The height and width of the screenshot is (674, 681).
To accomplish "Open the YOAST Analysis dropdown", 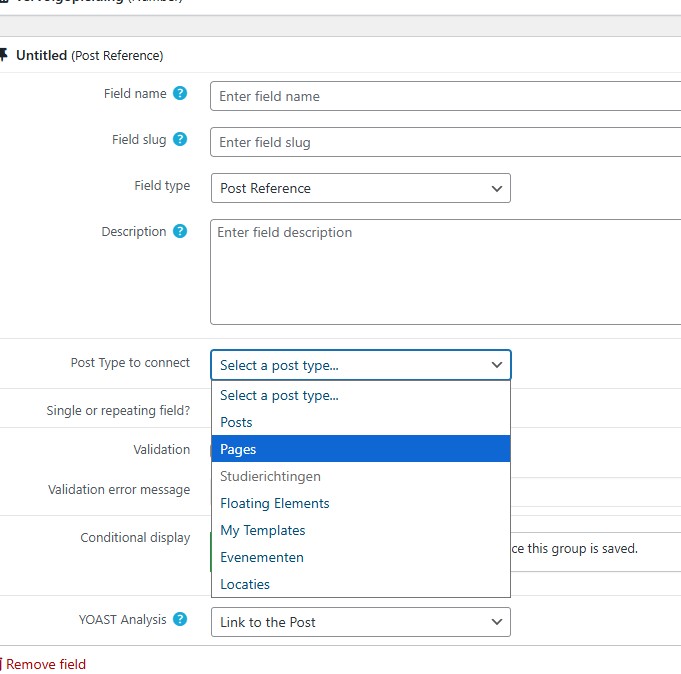I will 360,622.
